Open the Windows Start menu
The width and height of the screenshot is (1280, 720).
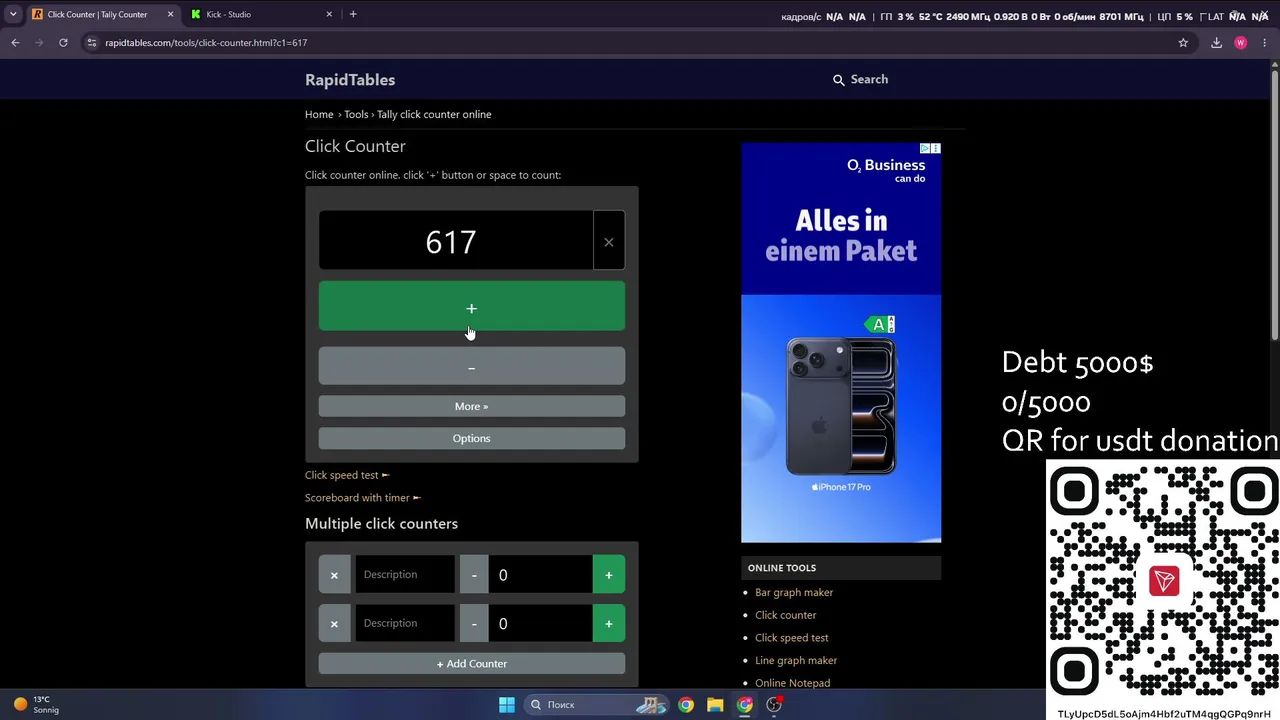pyautogui.click(x=507, y=705)
